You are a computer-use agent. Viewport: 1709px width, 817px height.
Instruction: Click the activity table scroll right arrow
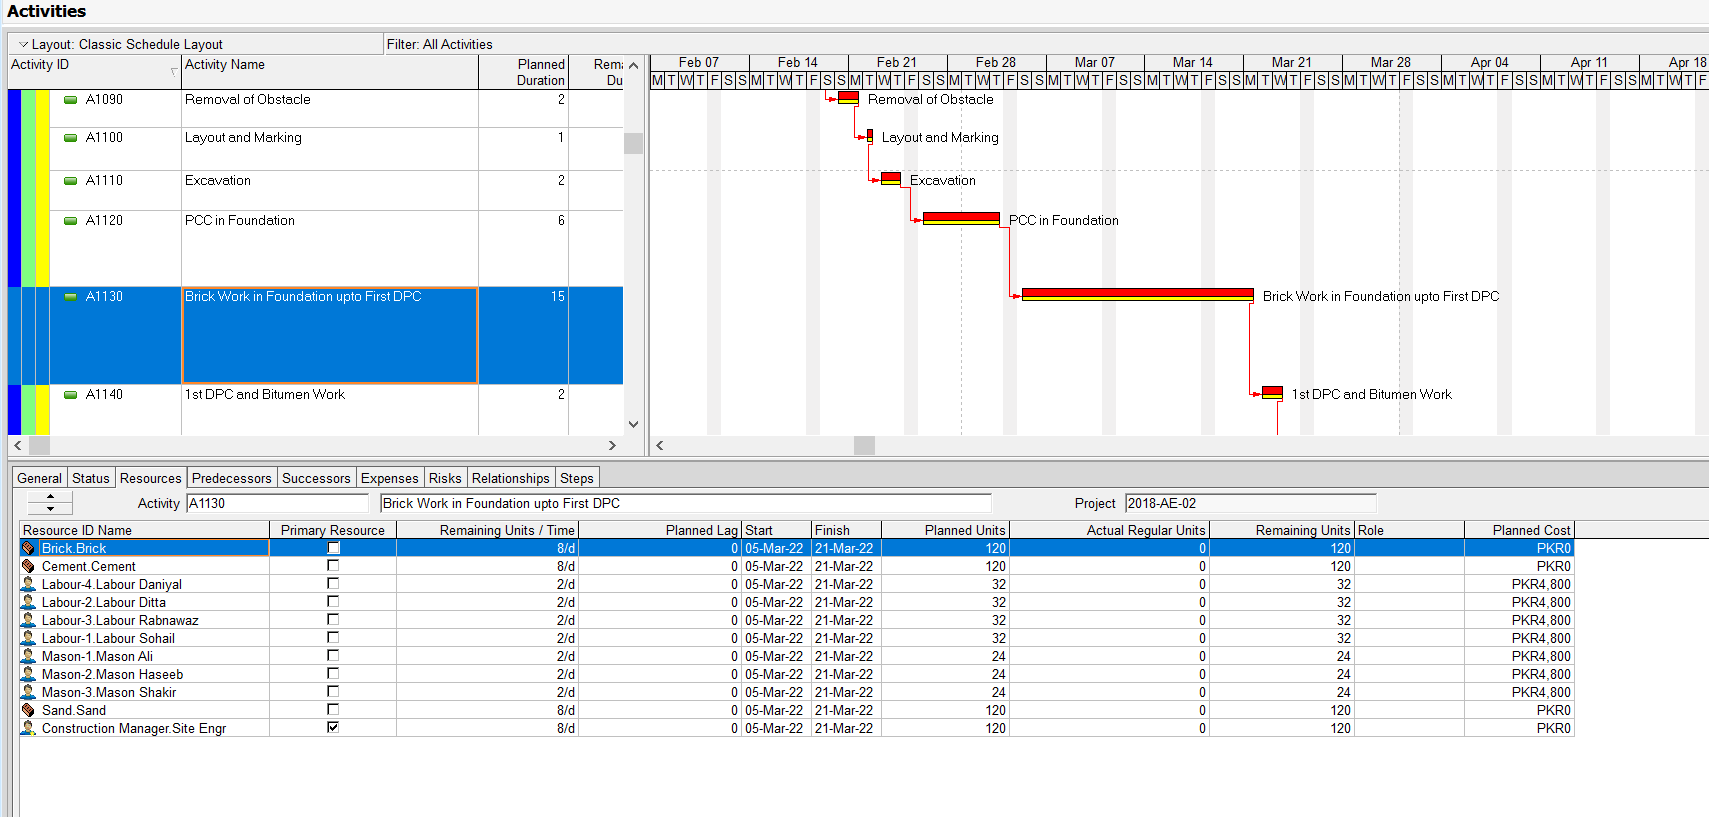(x=612, y=445)
